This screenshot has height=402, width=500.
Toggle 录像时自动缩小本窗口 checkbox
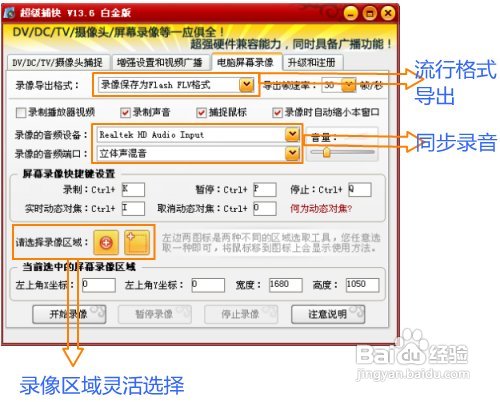point(277,112)
